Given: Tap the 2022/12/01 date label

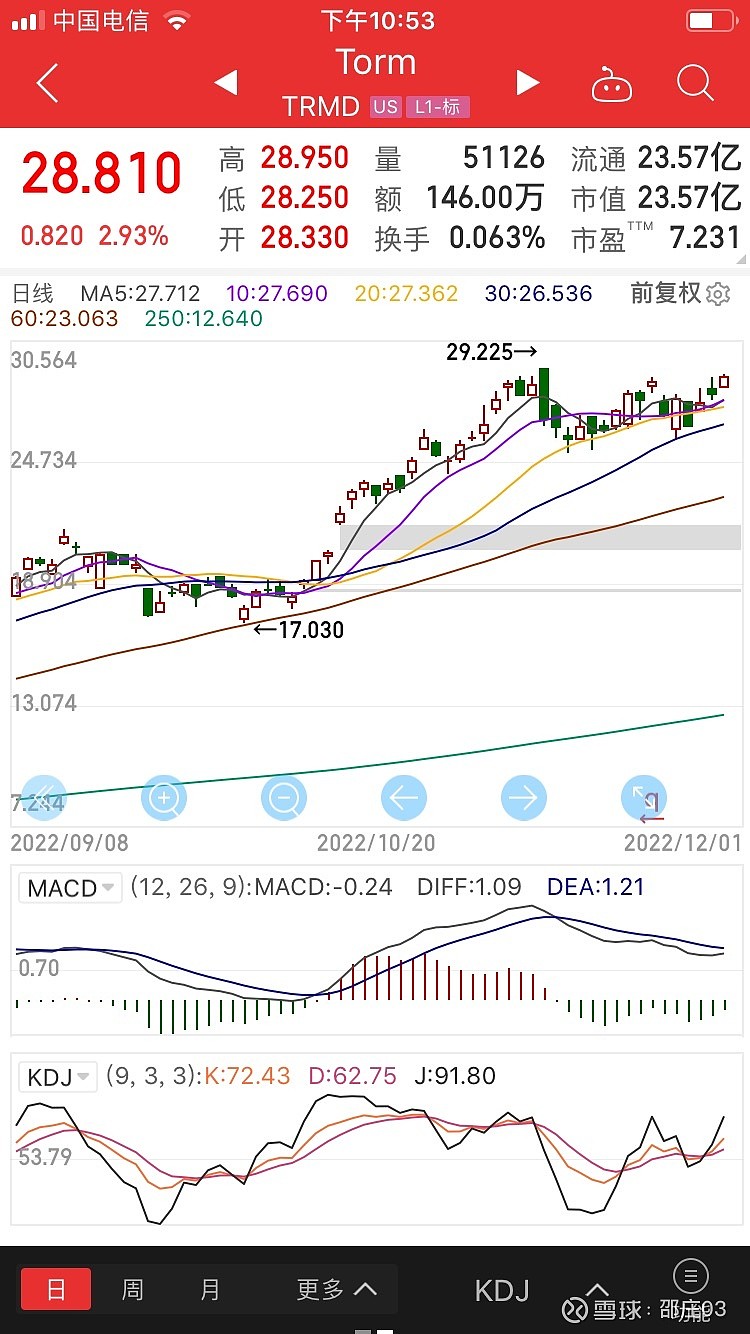Looking at the screenshot, I should 683,843.
